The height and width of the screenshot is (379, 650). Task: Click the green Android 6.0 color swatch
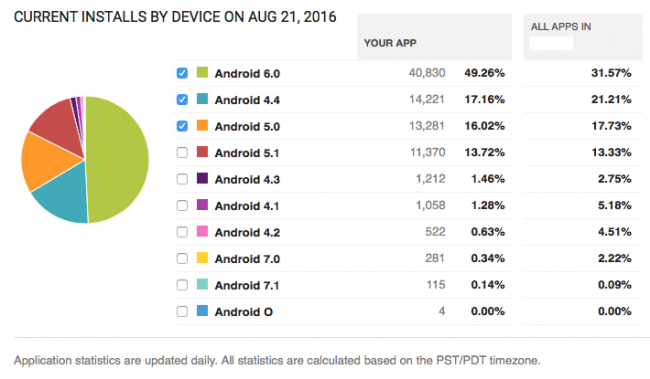click(202, 72)
